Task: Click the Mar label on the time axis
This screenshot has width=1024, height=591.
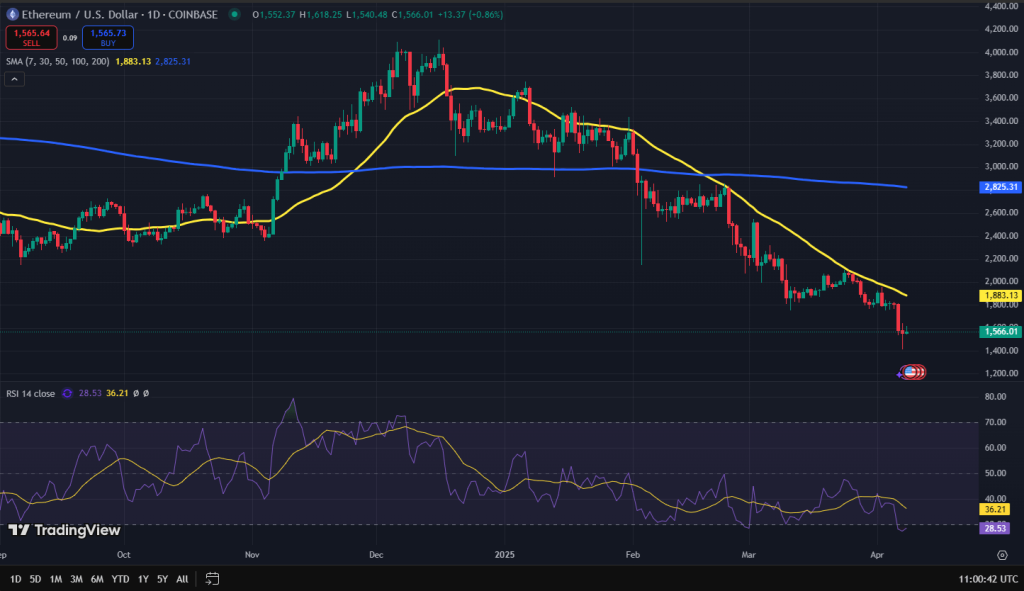Action: [x=748, y=555]
